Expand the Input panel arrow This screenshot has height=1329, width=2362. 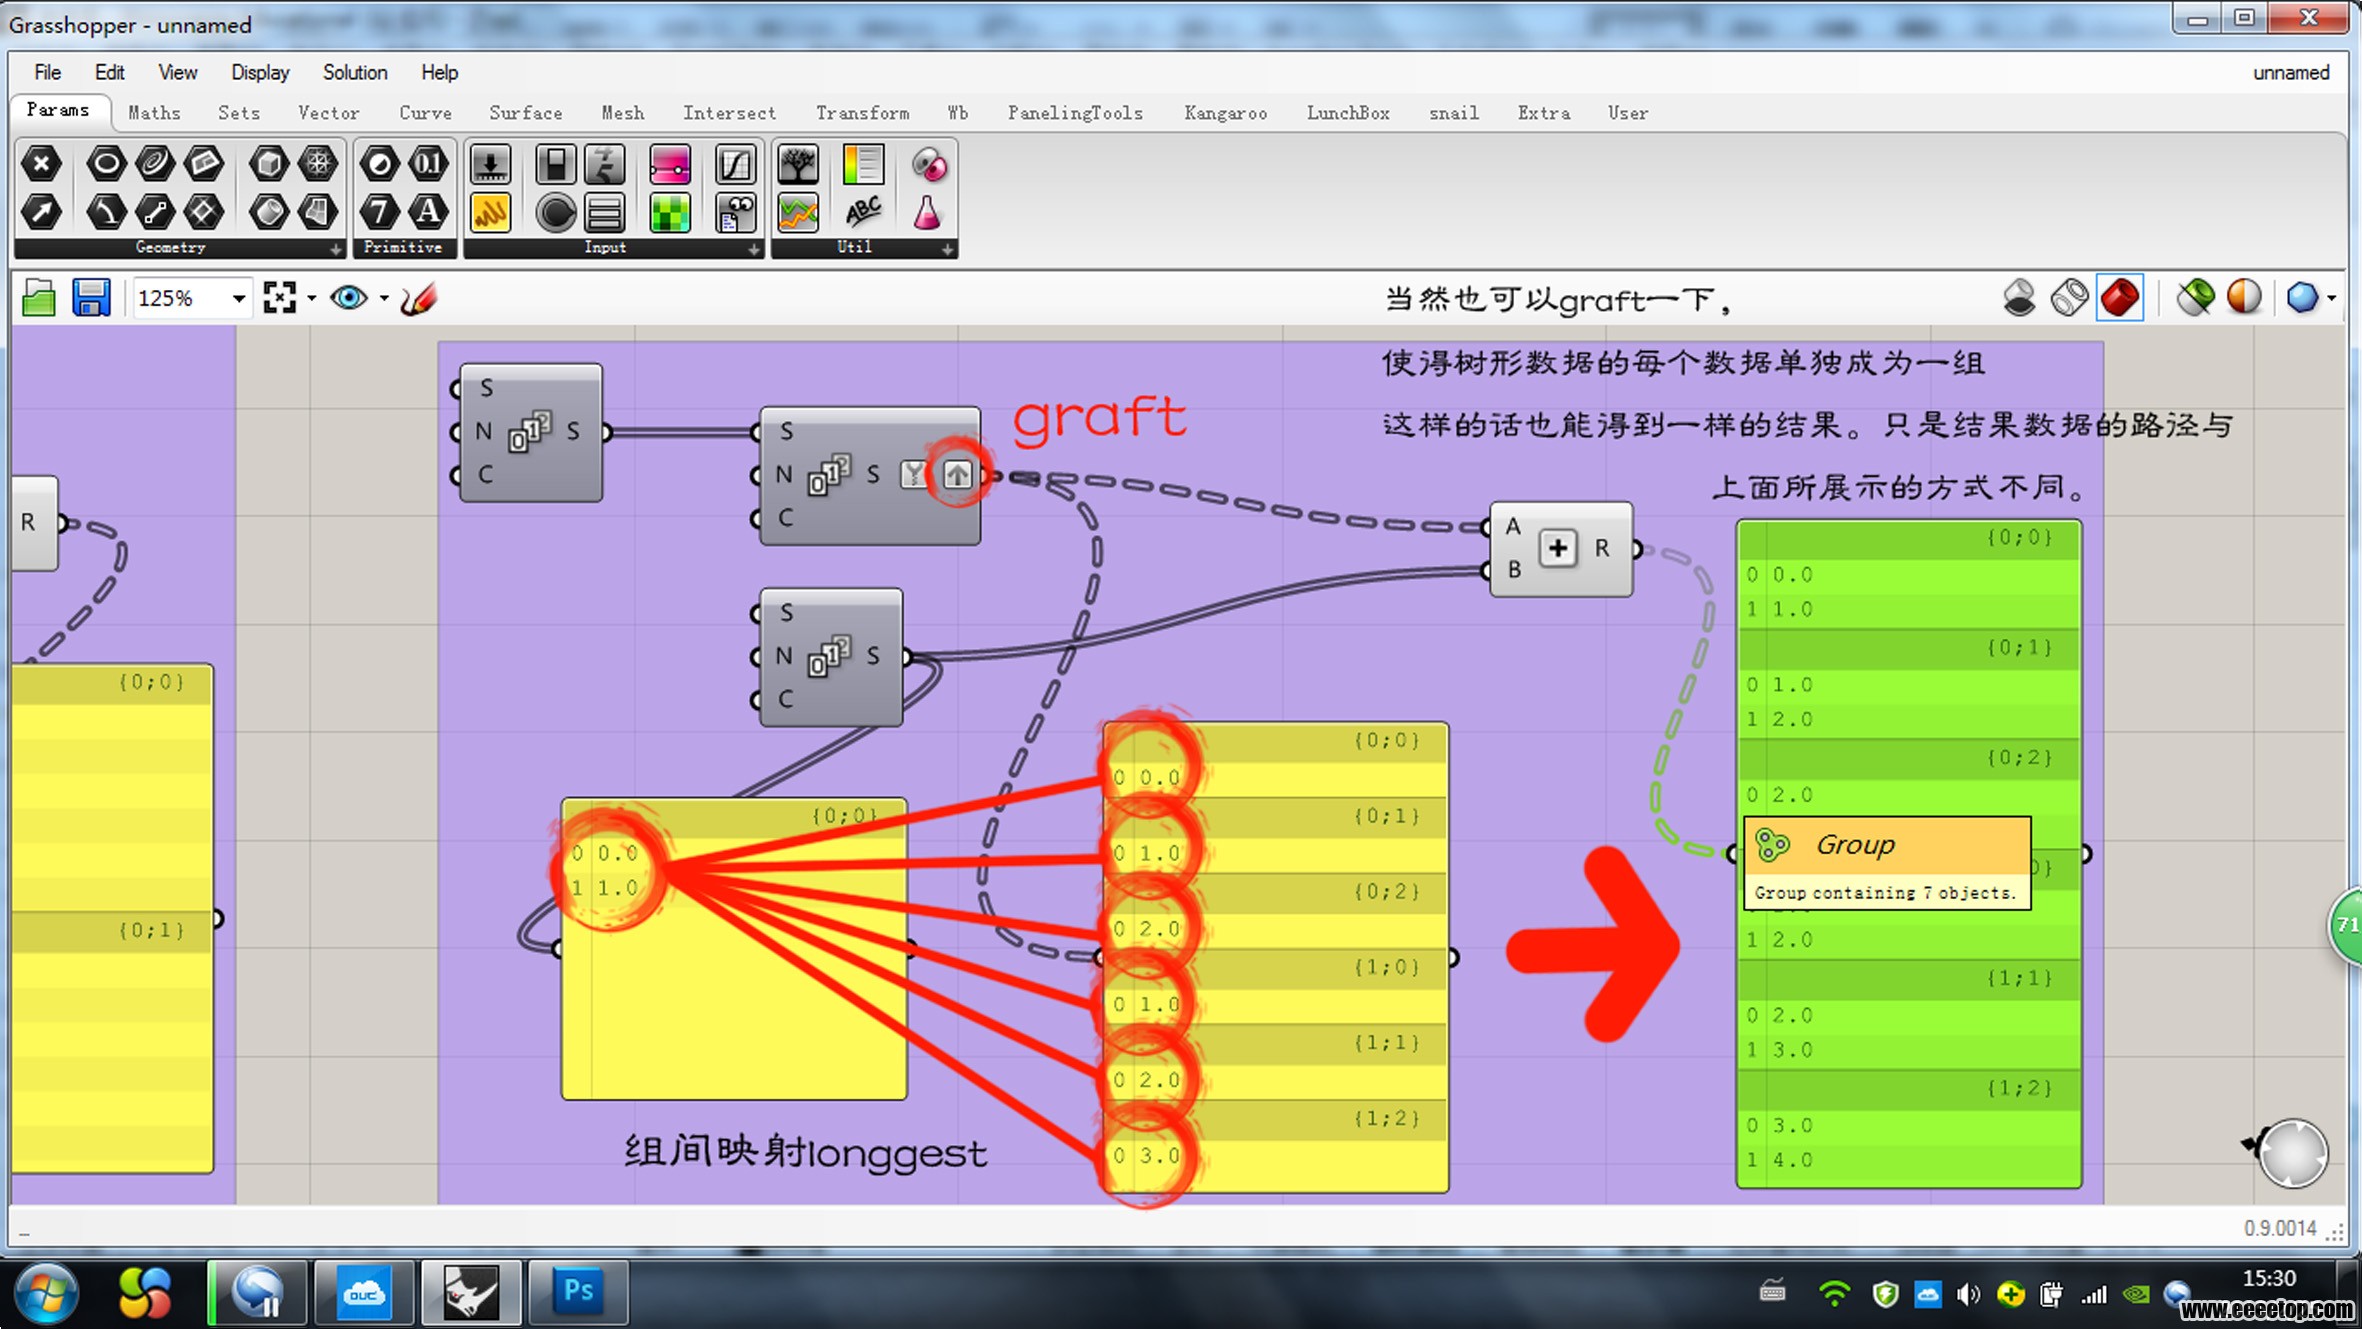(x=754, y=249)
